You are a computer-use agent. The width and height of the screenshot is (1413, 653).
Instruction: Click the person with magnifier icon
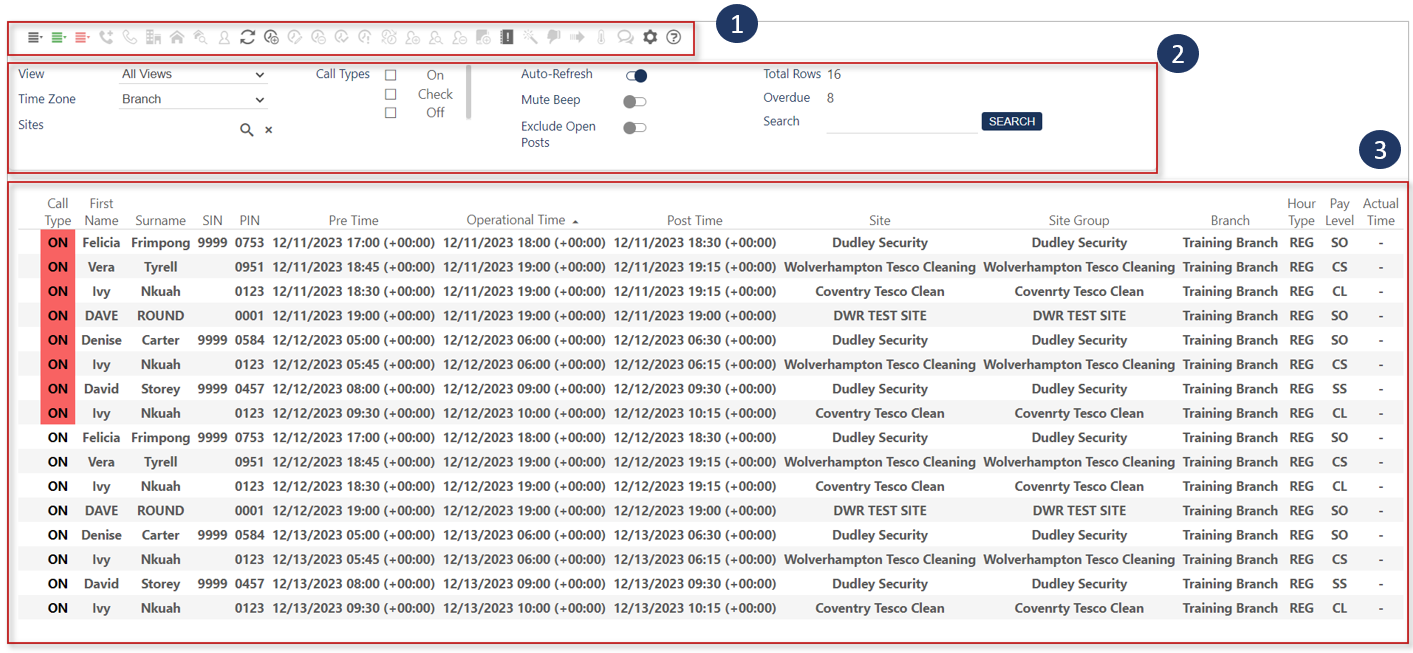(x=436, y=37)
